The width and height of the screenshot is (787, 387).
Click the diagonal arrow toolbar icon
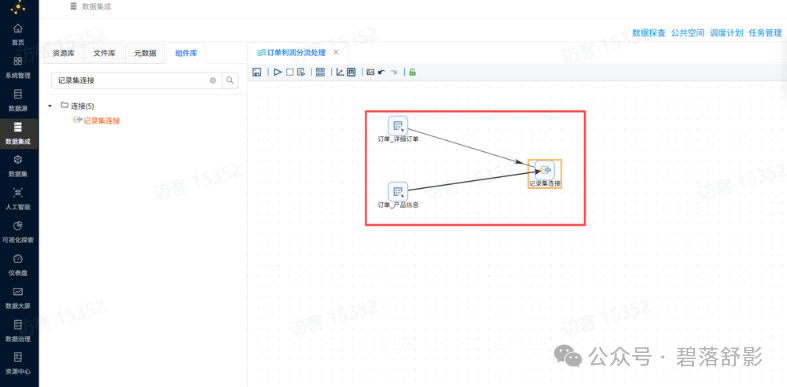[340, 72]
